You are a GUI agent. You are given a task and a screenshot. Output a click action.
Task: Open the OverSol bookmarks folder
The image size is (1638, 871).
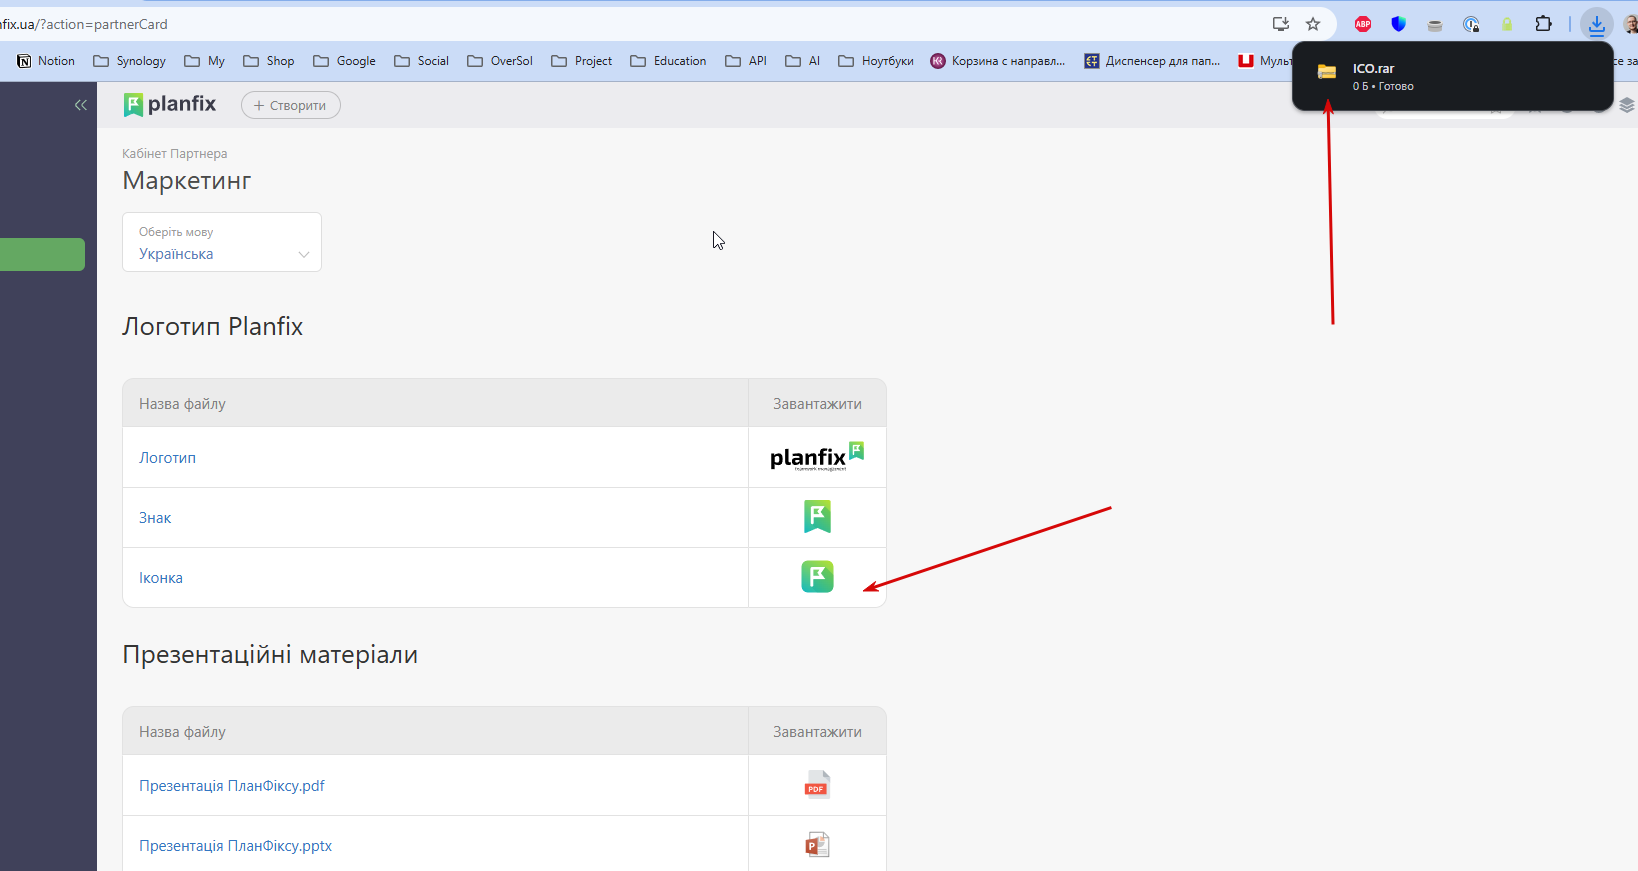500,61
